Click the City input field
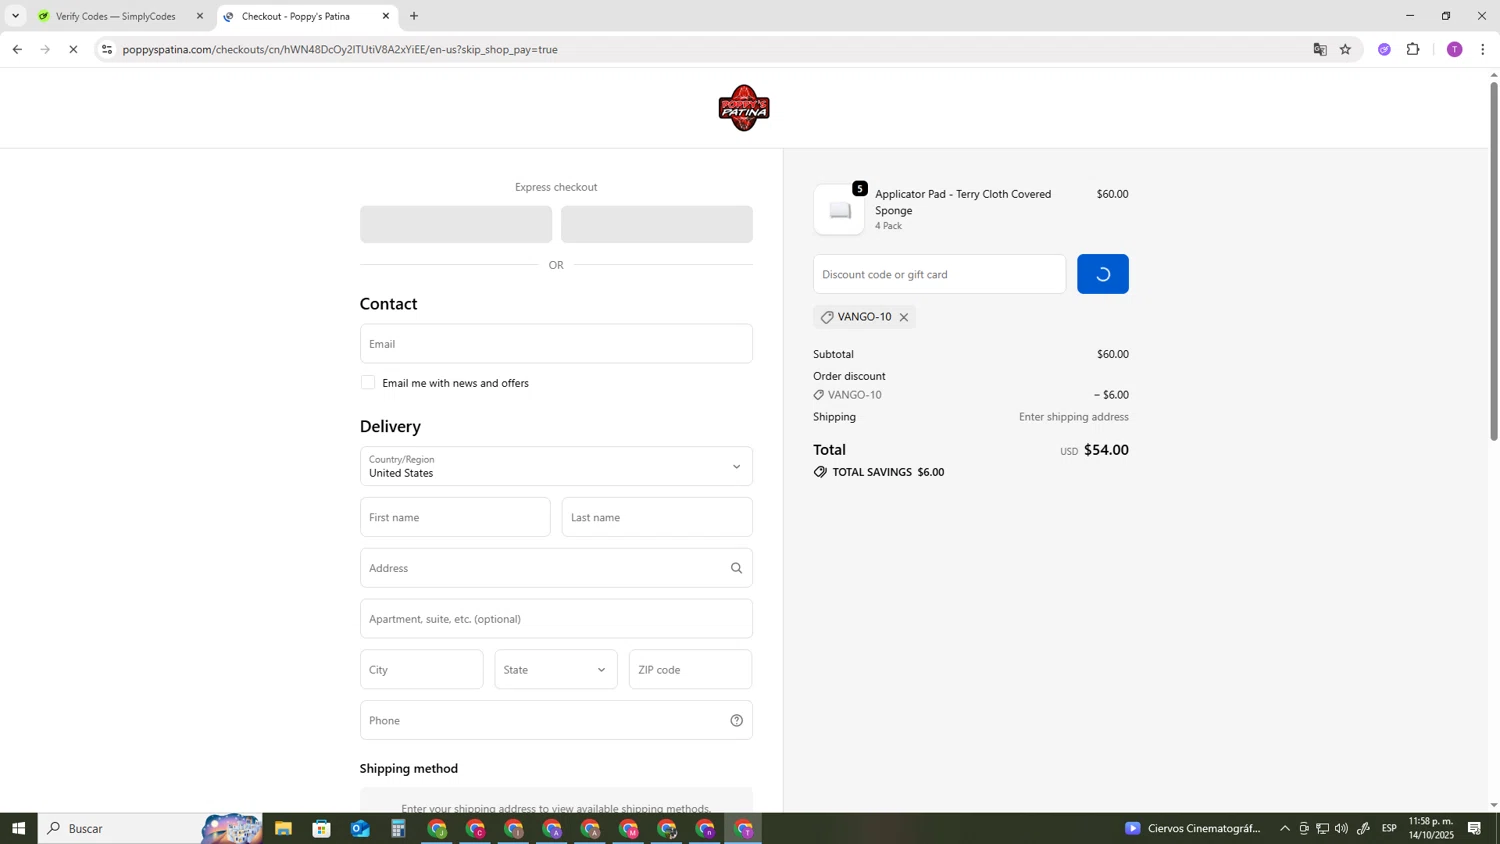The width and height of the screenshot is (1500, 844). (x=421, y=670)
